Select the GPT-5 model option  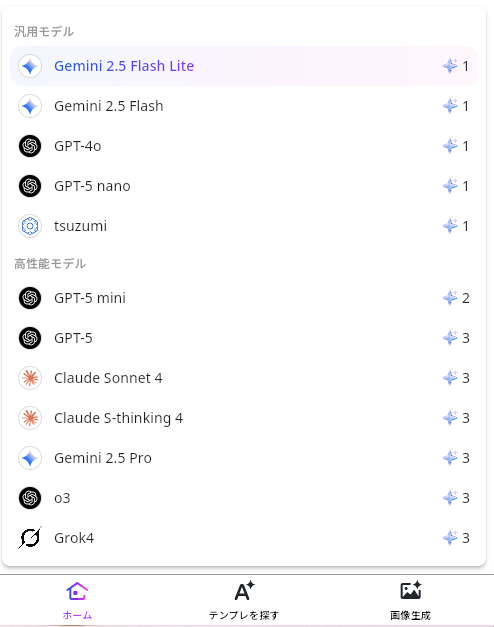pos(244,338)
